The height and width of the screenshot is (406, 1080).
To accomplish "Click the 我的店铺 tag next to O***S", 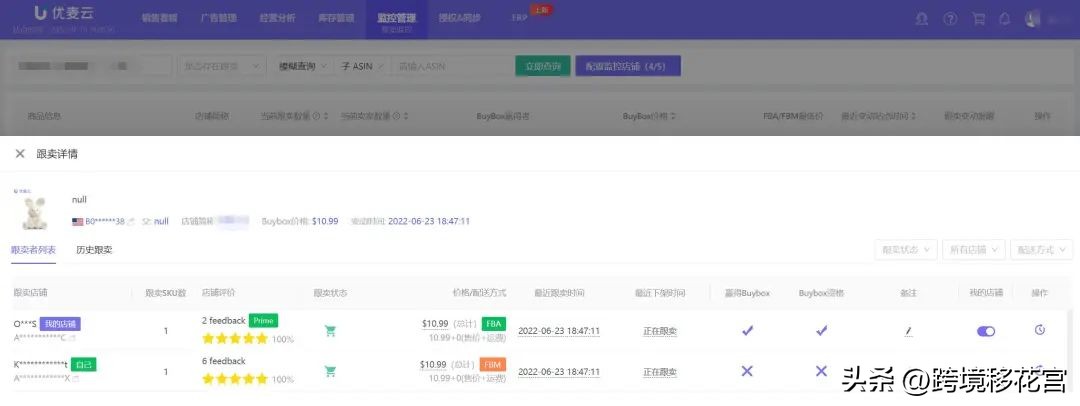I will pyautogui.click(x=61, y=324).
